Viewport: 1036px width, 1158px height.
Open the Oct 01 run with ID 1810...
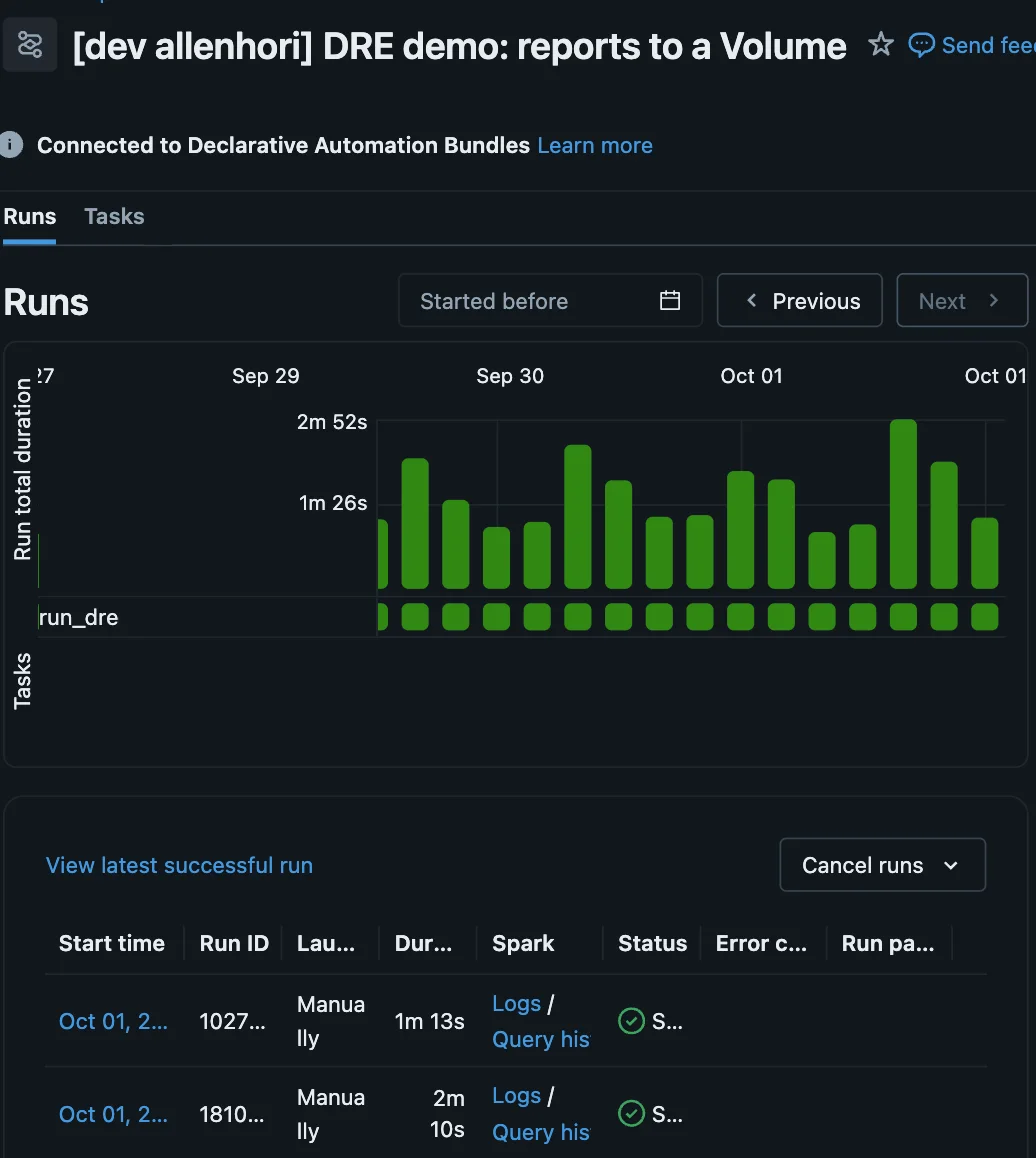(x=113, y=1114)
